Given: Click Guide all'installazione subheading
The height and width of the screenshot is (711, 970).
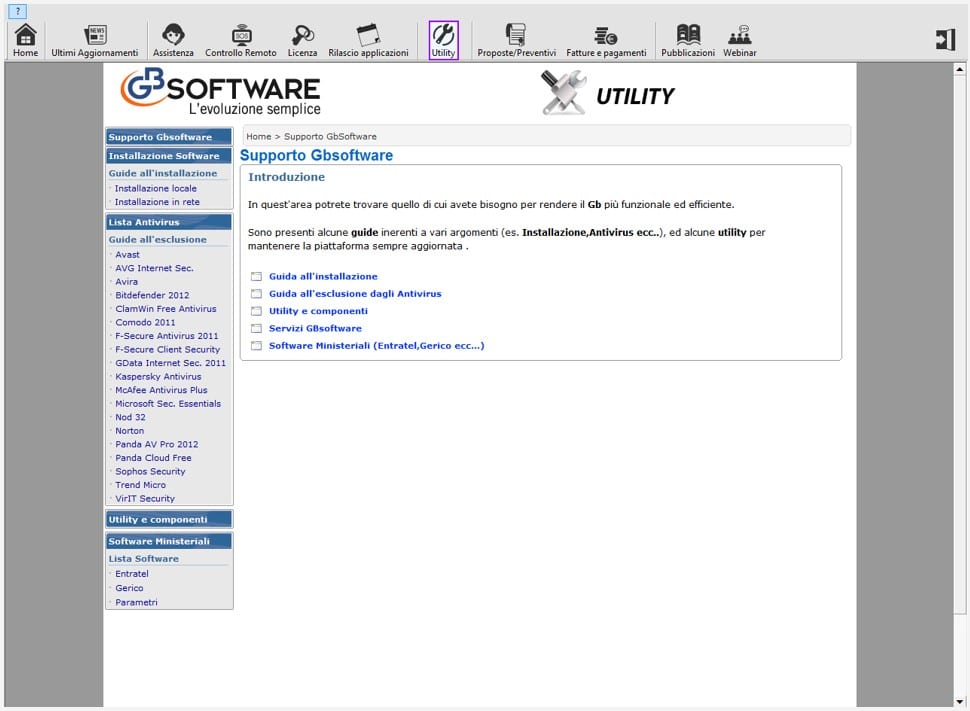Looking at the screenshot, I should point(163,174).
